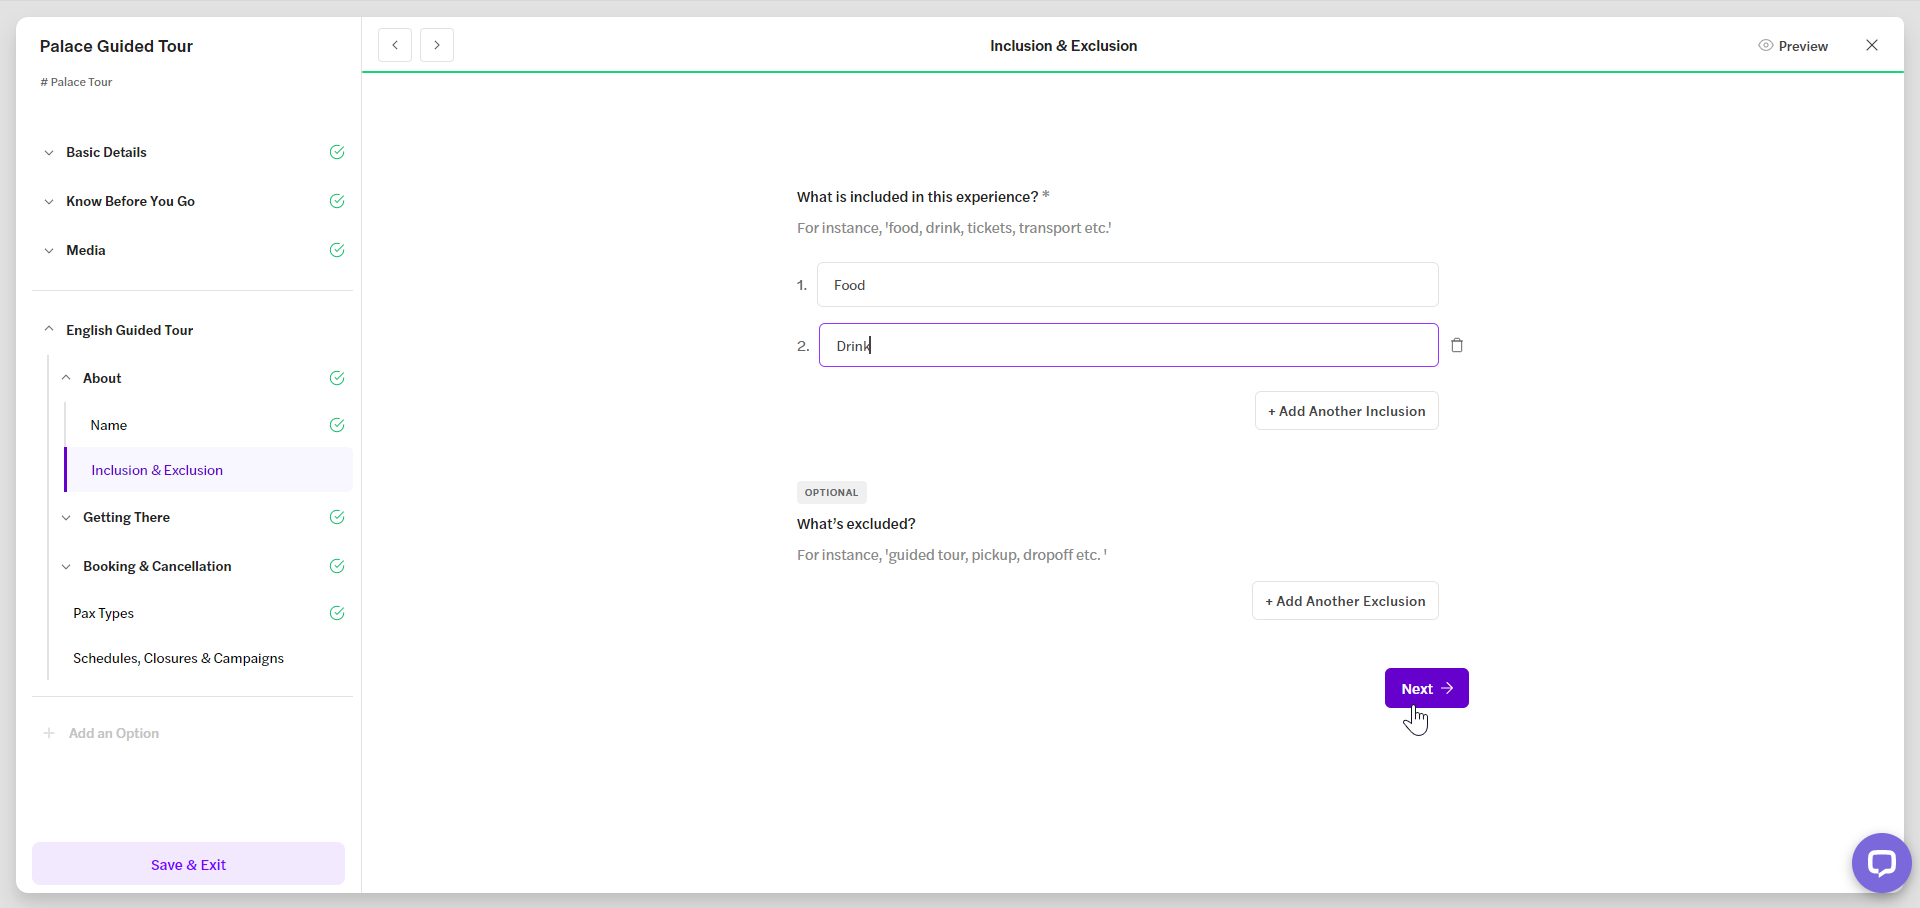Click the OPTIONAL badge
Screen dimensions: 1920x908
[831, 492]
